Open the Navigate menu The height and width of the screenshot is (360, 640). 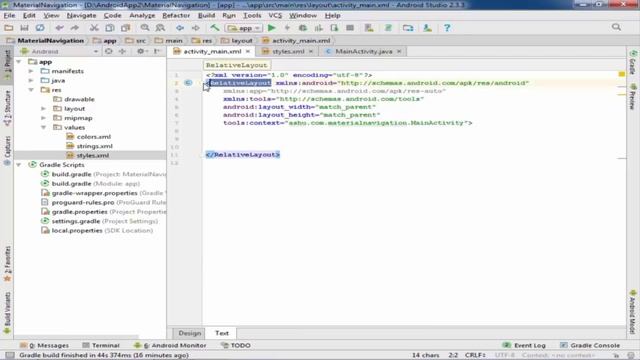click(81, 16)
